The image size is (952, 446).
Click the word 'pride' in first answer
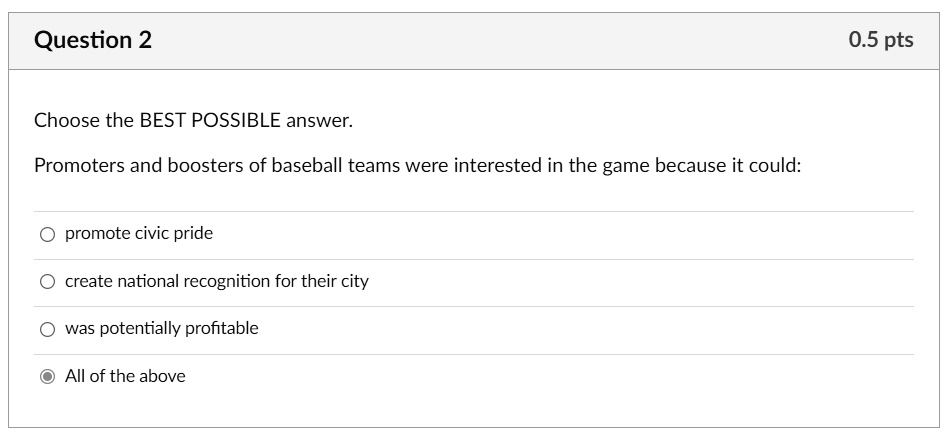(x=193, y=234)
